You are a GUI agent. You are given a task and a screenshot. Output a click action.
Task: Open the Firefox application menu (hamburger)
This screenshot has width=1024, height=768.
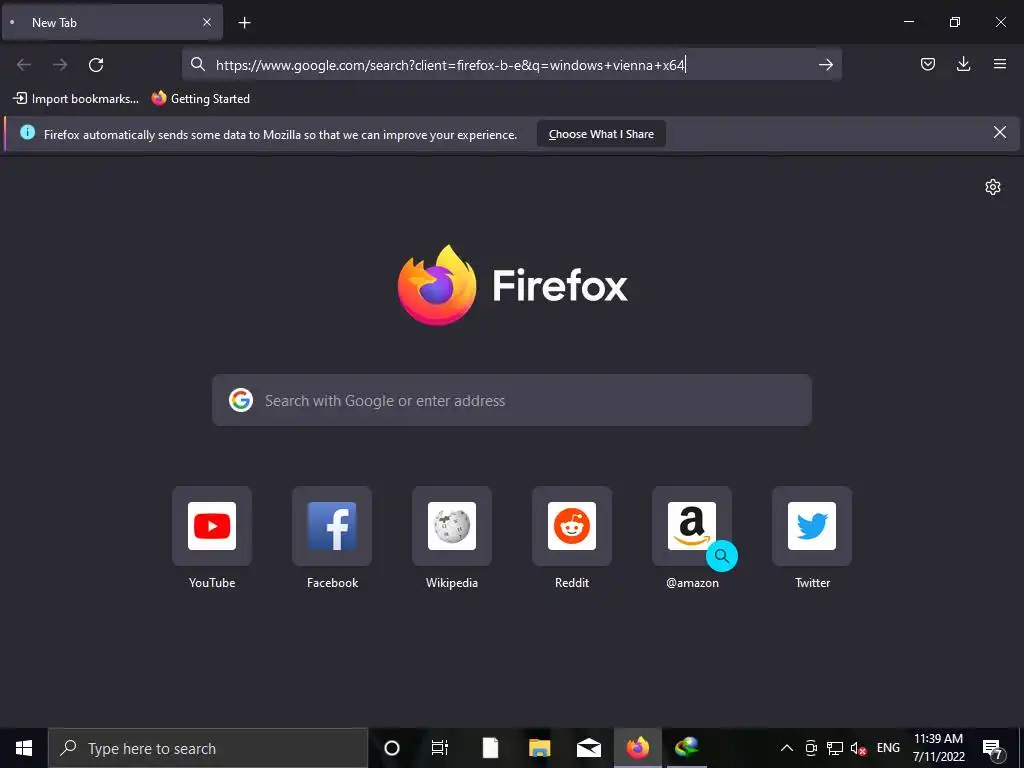point(999,64)
